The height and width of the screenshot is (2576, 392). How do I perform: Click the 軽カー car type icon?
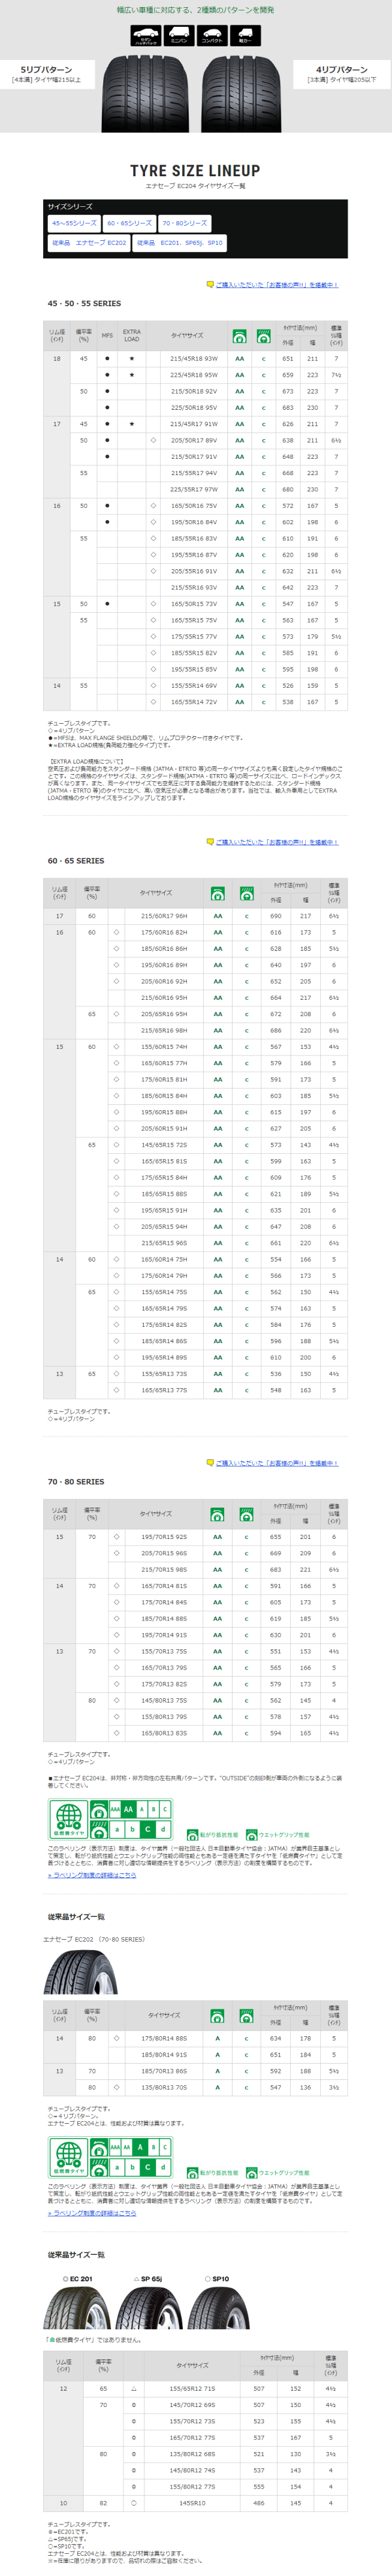click(245, 36)
